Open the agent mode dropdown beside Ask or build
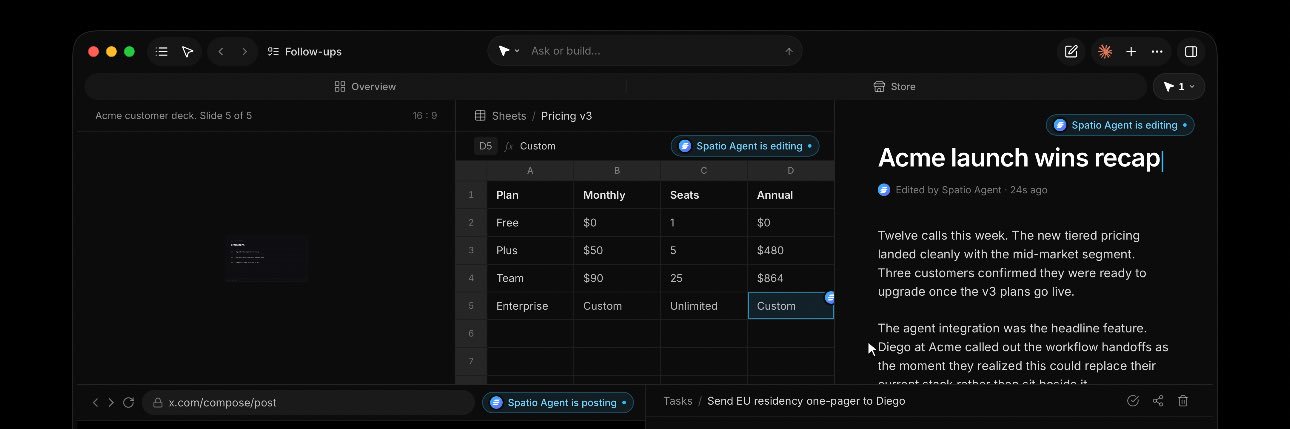 tap(509, 51)
